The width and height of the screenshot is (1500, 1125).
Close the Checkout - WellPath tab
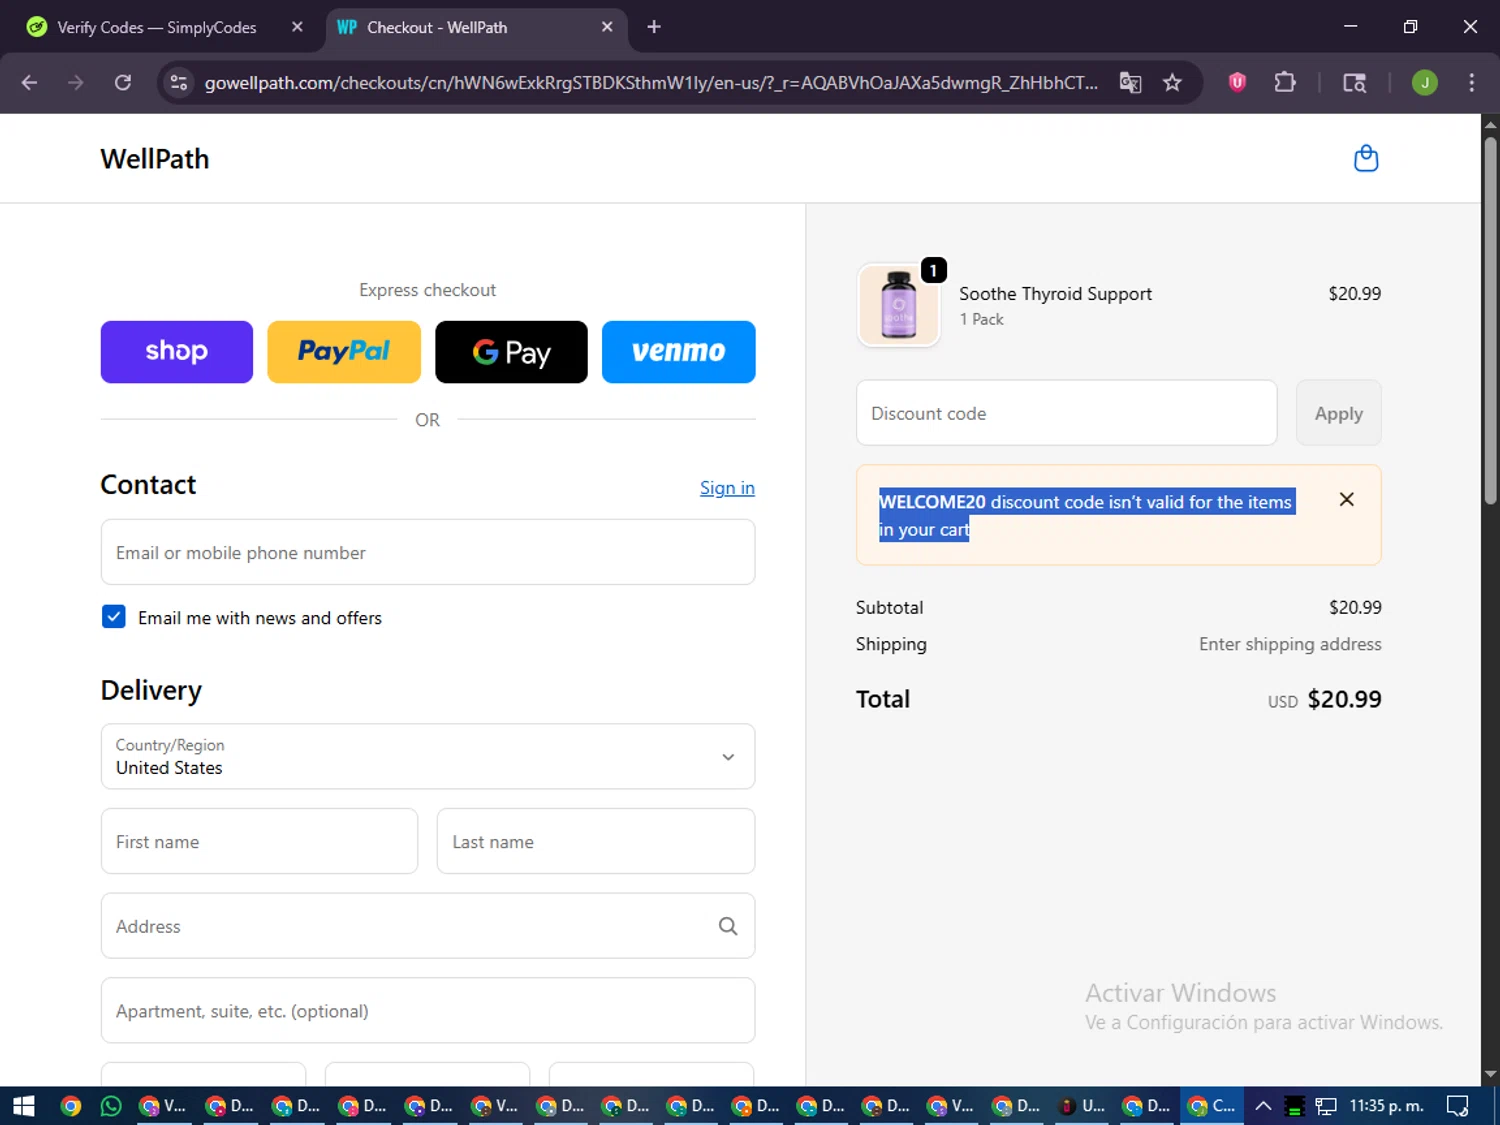[x=607, y=27]
